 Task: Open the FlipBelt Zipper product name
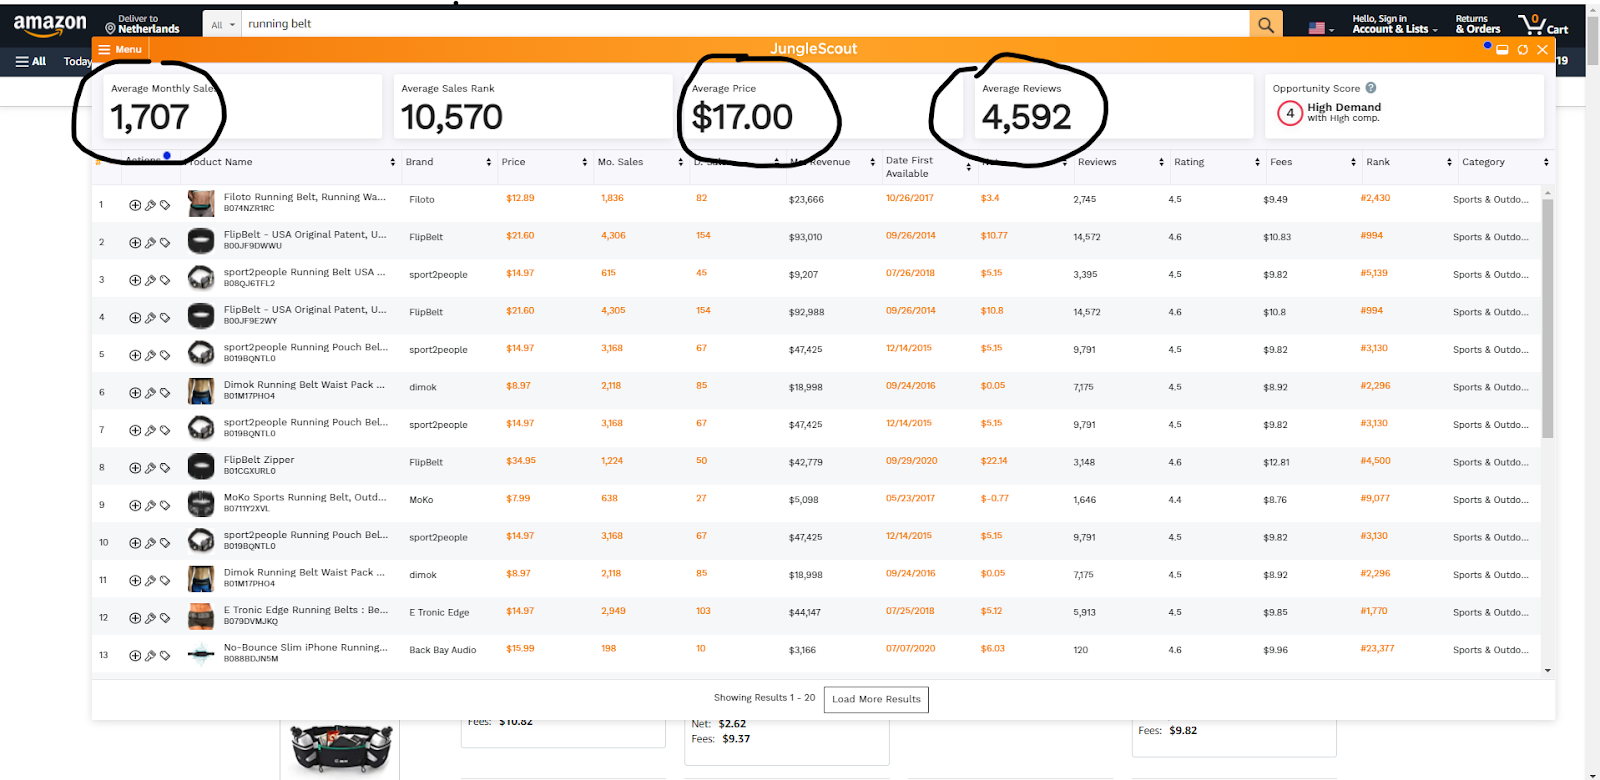[x=259, y=460]
